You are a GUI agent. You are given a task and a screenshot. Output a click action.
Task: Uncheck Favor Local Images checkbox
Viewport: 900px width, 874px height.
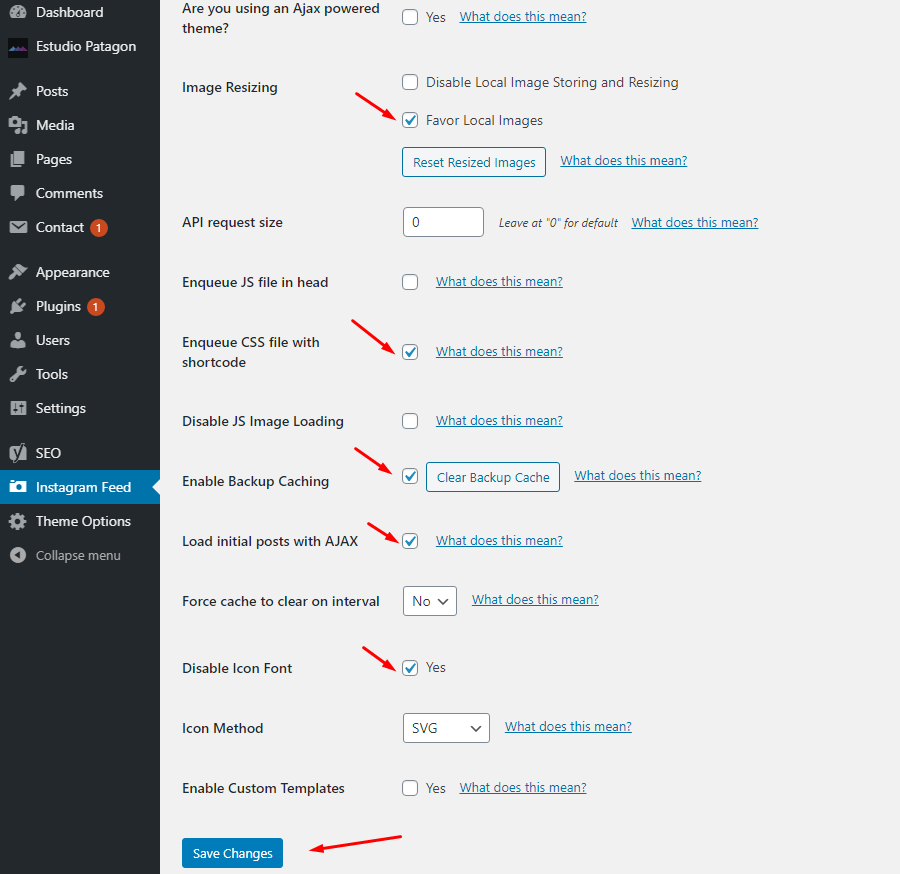(410, 120)
